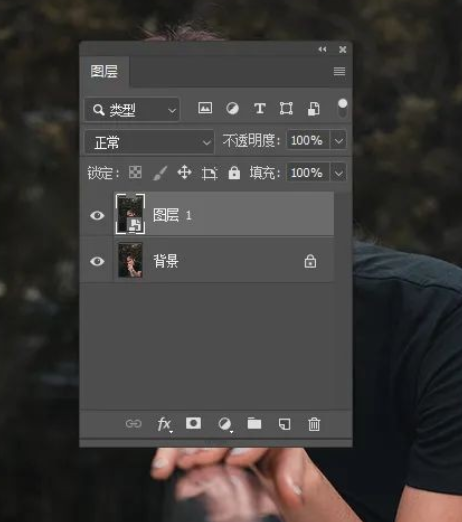Viewport: 462px width, 522px height.
Task: Filter for adjustment layers icon
Action: coord(232,108)
